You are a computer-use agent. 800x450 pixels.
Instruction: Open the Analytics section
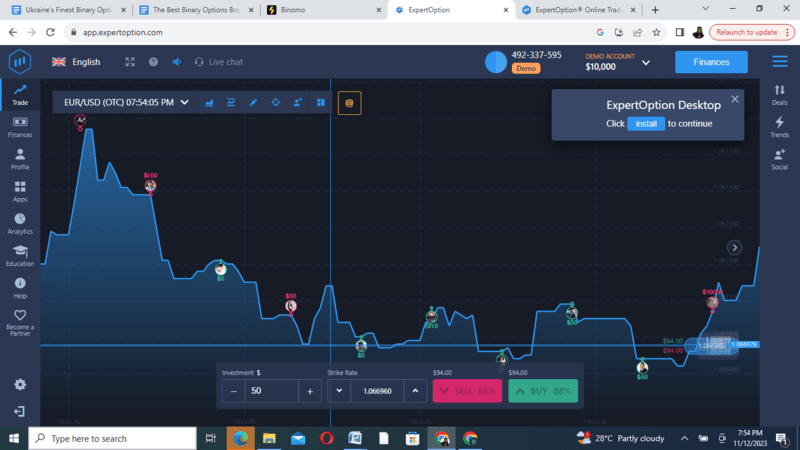click(20, 223)
